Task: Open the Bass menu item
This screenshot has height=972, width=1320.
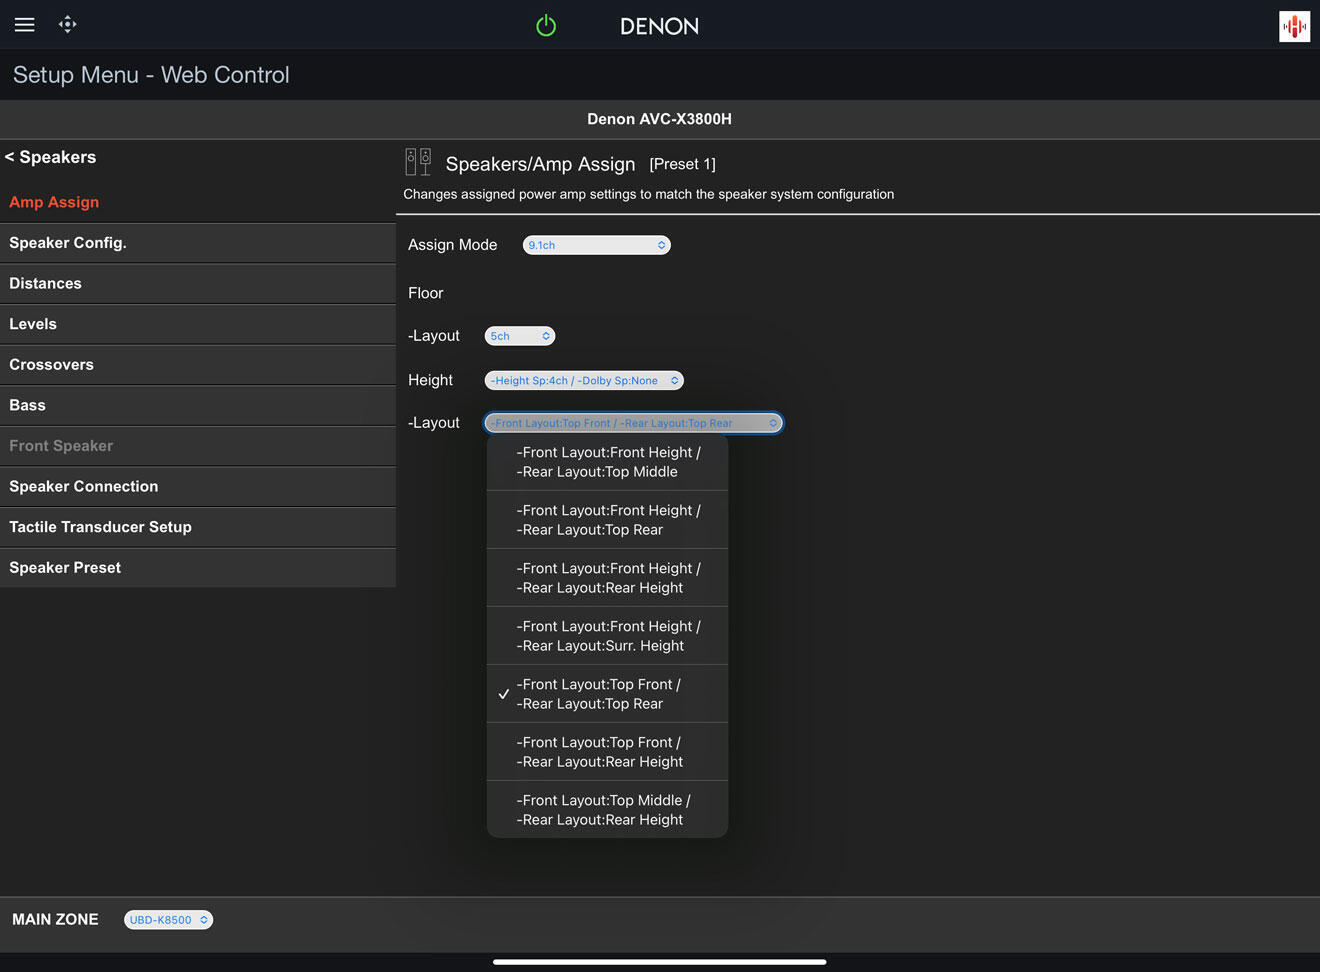Action: click(x=198, y=405)
